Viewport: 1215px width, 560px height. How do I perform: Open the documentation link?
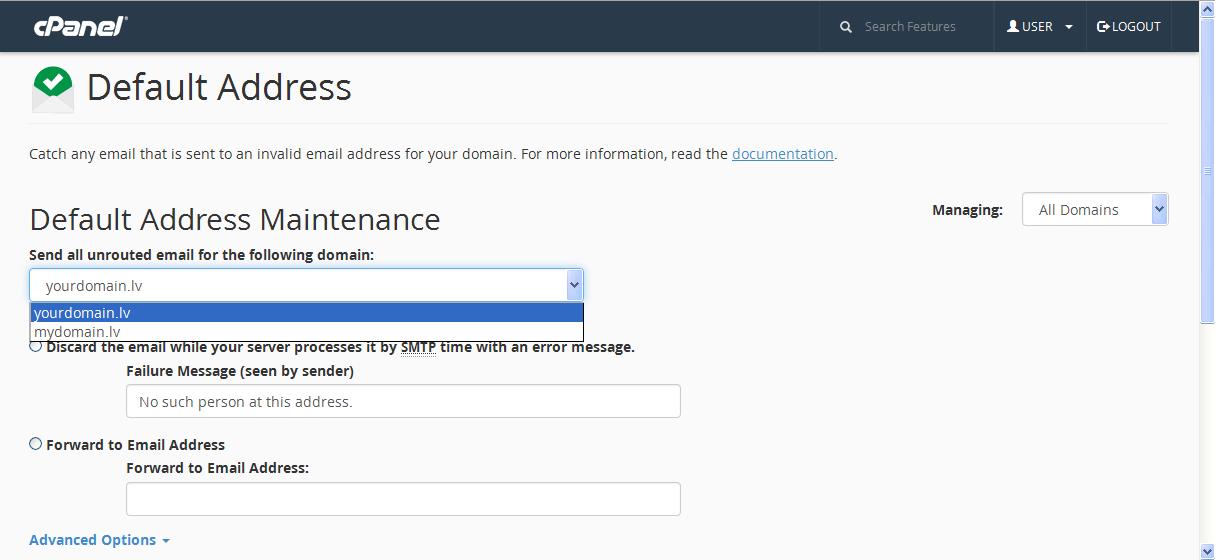(783, 154)
